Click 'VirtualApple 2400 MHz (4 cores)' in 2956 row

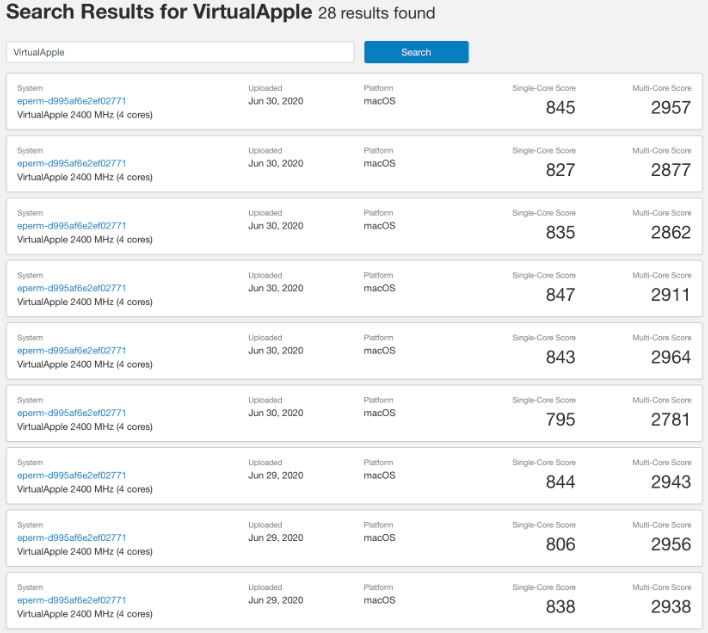(85, 552)
